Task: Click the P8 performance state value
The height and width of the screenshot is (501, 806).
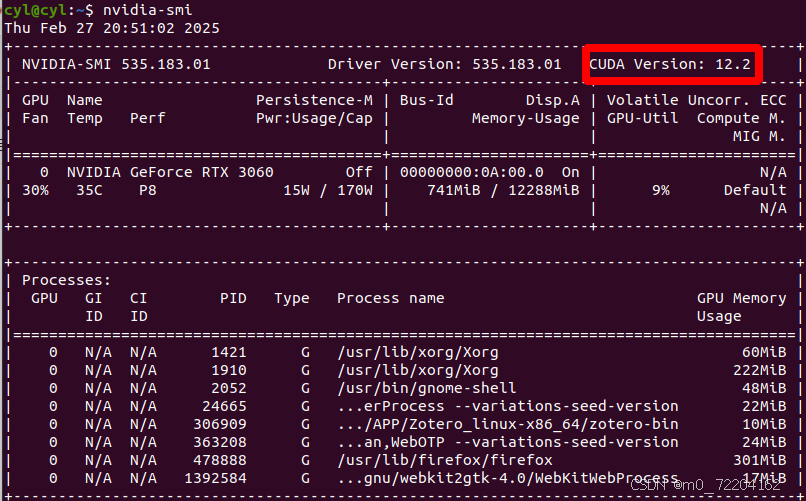Action: click(148, 191)
